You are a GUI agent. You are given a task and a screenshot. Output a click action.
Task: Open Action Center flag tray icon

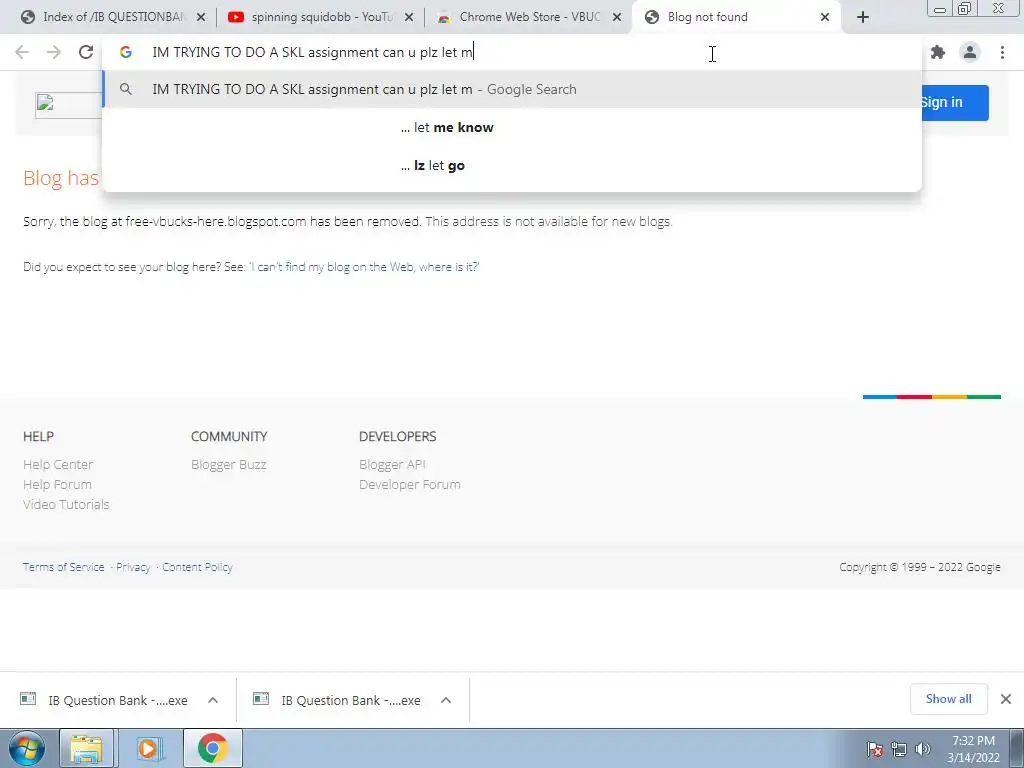click(x=875, y=748)
